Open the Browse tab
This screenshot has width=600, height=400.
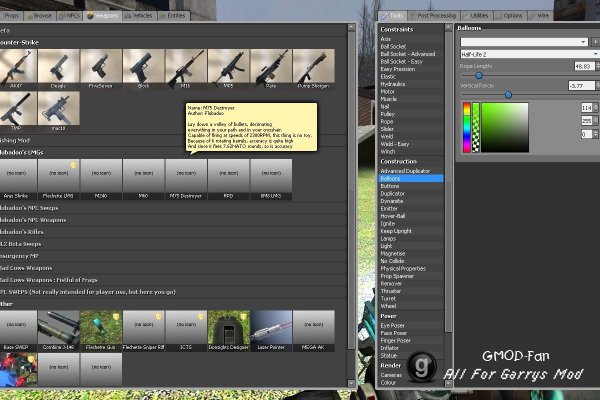coord(39,16)
